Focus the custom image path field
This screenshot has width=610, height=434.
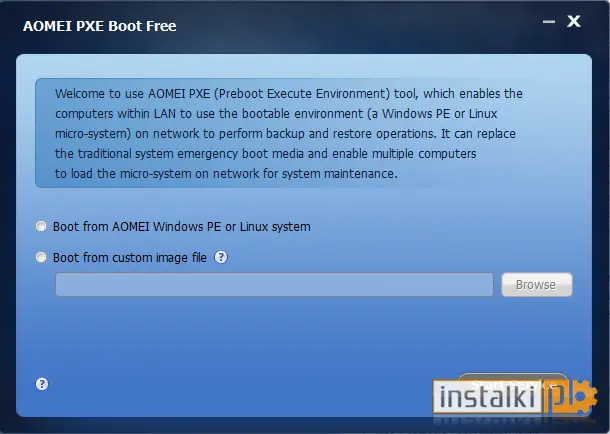tap(274, 285)
